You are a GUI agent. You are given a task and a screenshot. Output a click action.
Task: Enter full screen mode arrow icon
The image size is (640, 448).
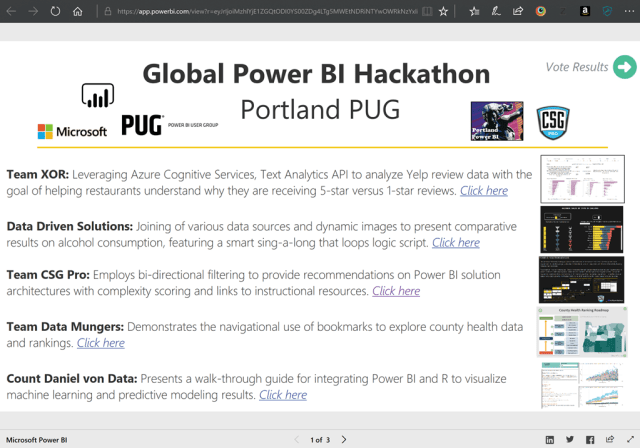630,439
